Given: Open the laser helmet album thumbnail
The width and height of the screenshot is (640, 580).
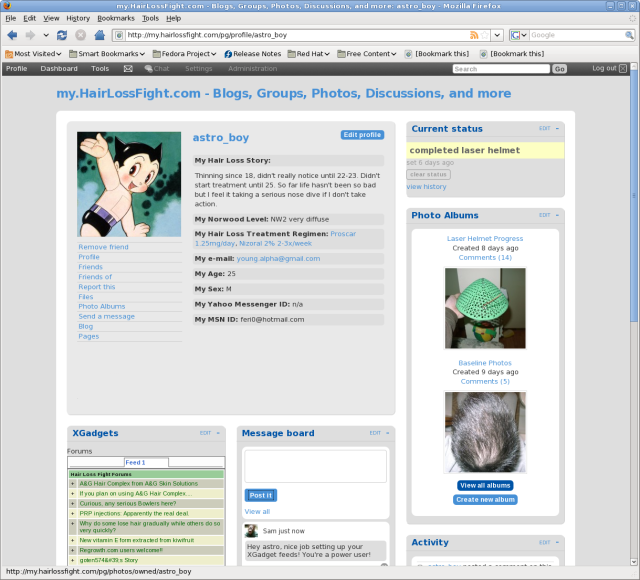Looking at the screenshot, I should (x=485, y=308).
